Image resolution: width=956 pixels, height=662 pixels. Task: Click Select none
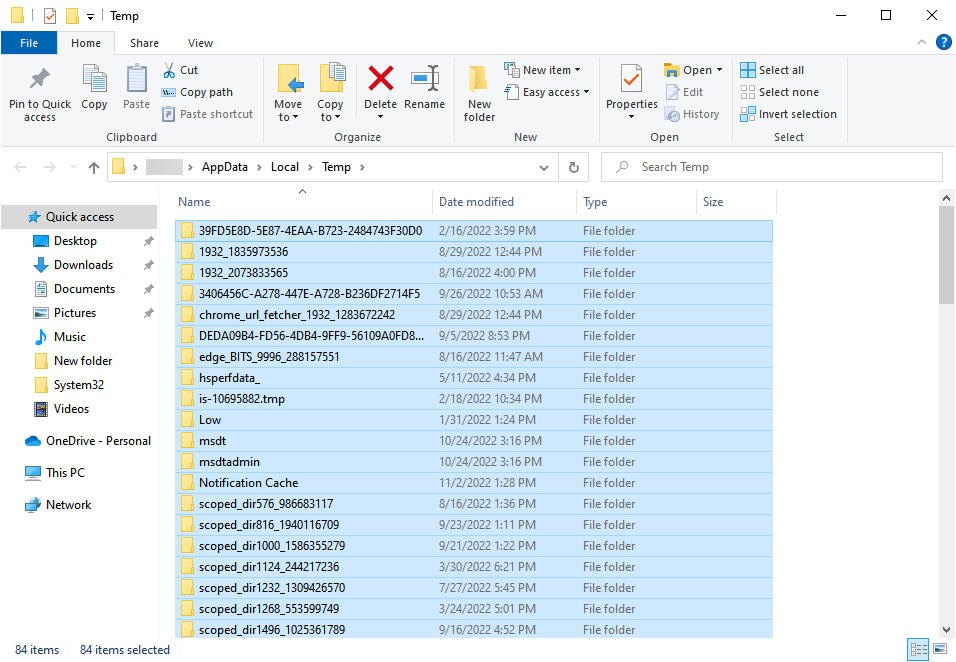[x=779, y=92]
